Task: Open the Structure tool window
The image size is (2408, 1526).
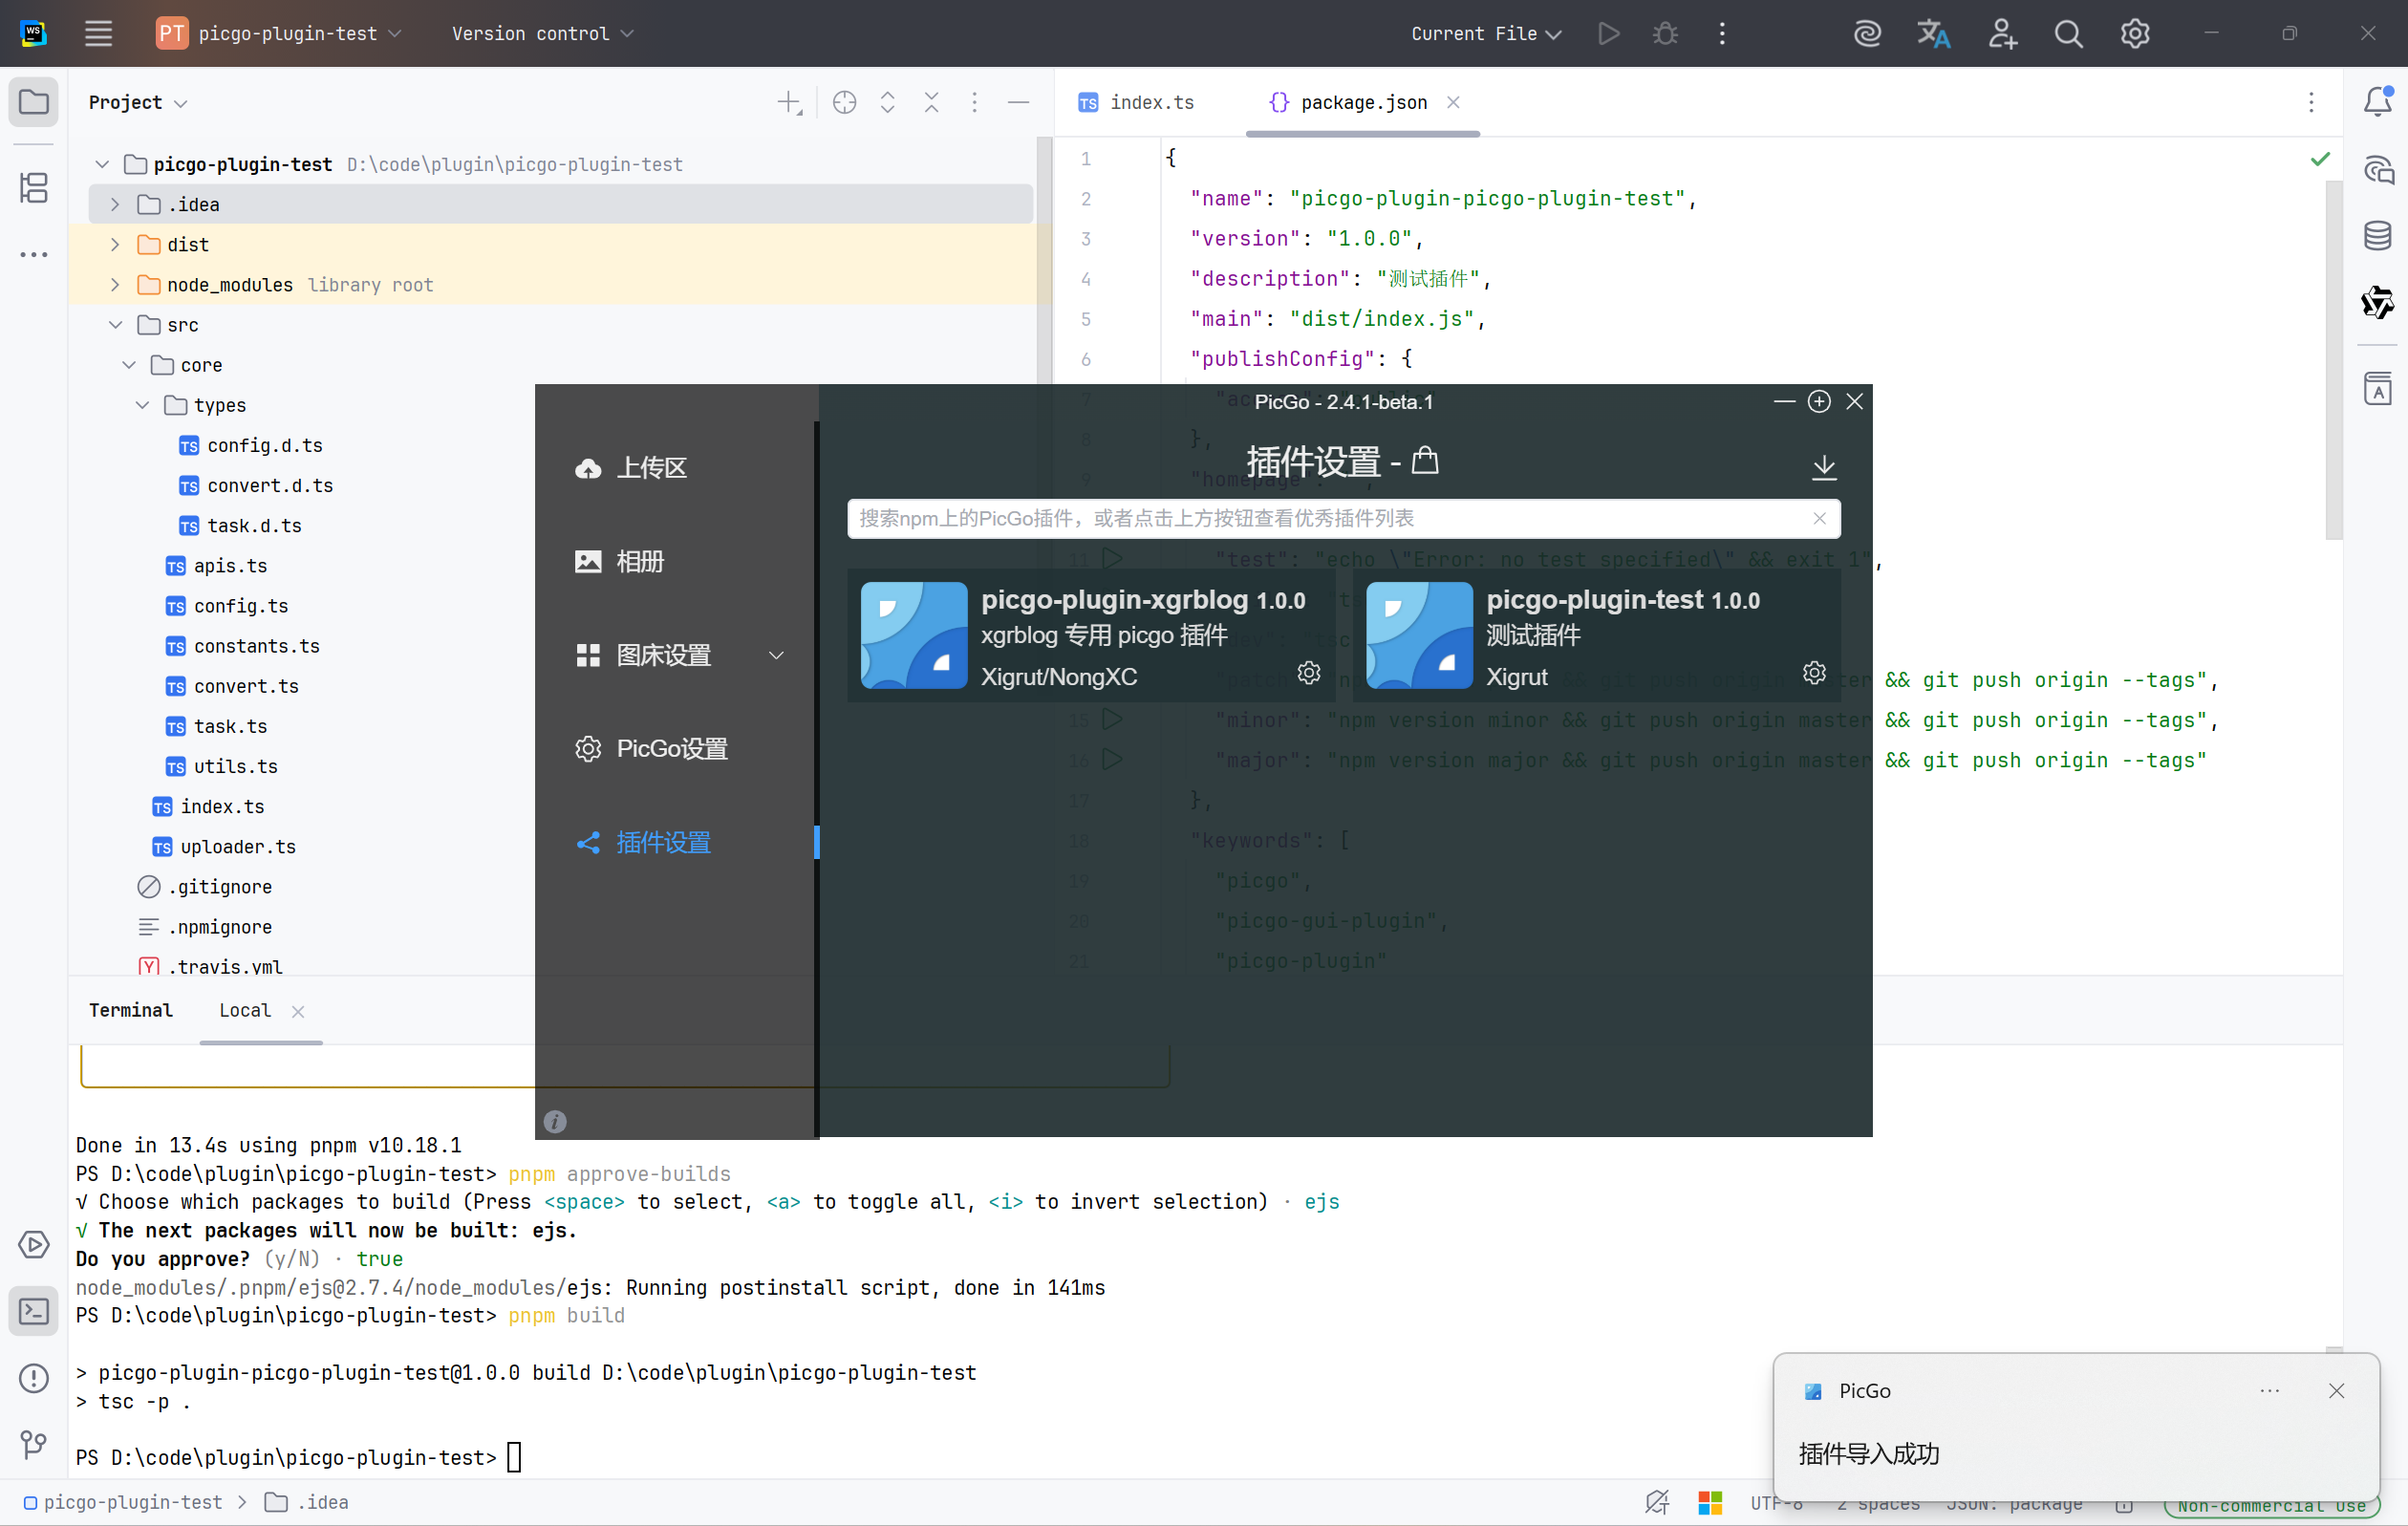Action: coord(34,187)
